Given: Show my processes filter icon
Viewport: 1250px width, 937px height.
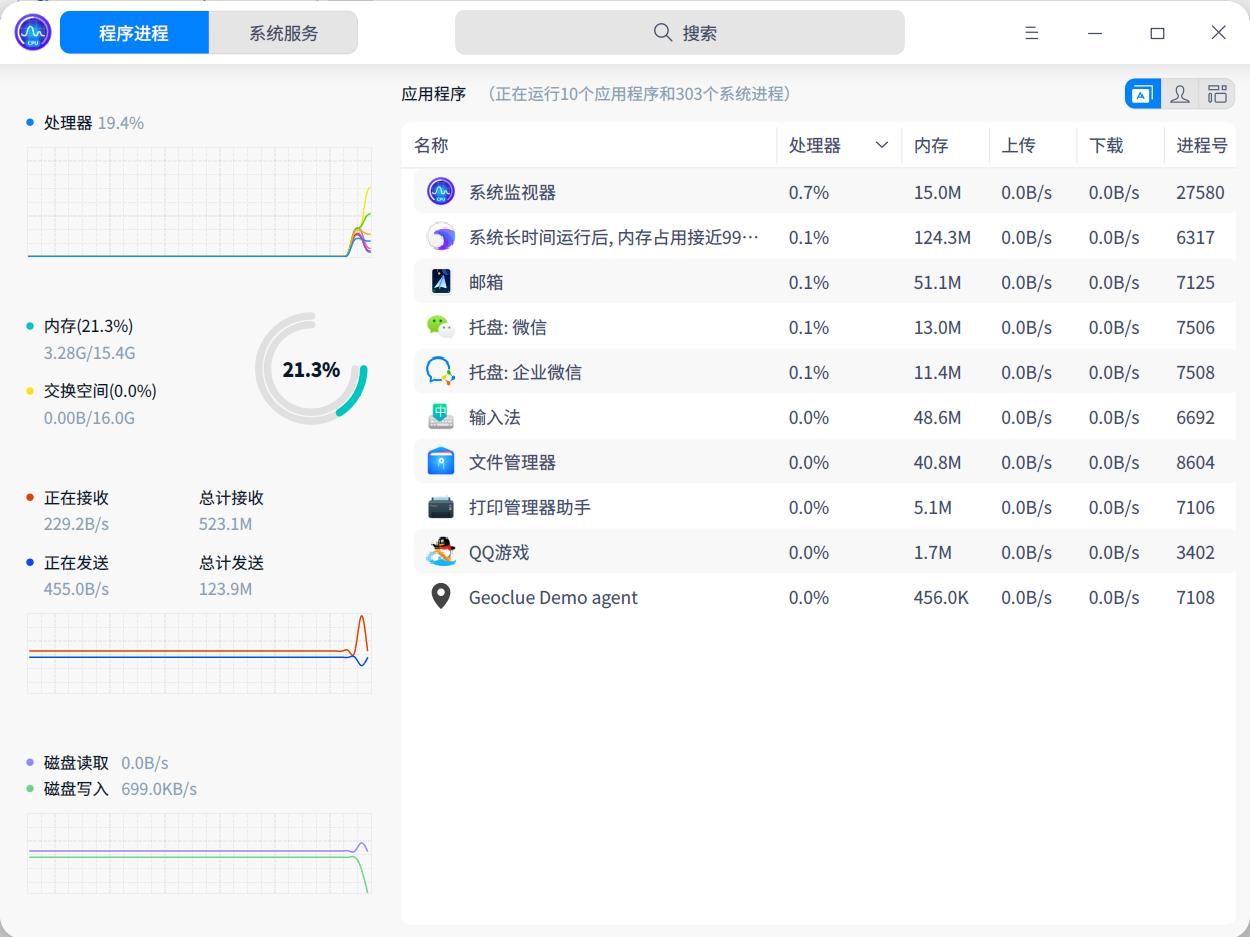Looking at the screenshot, I should (1180, 94).
